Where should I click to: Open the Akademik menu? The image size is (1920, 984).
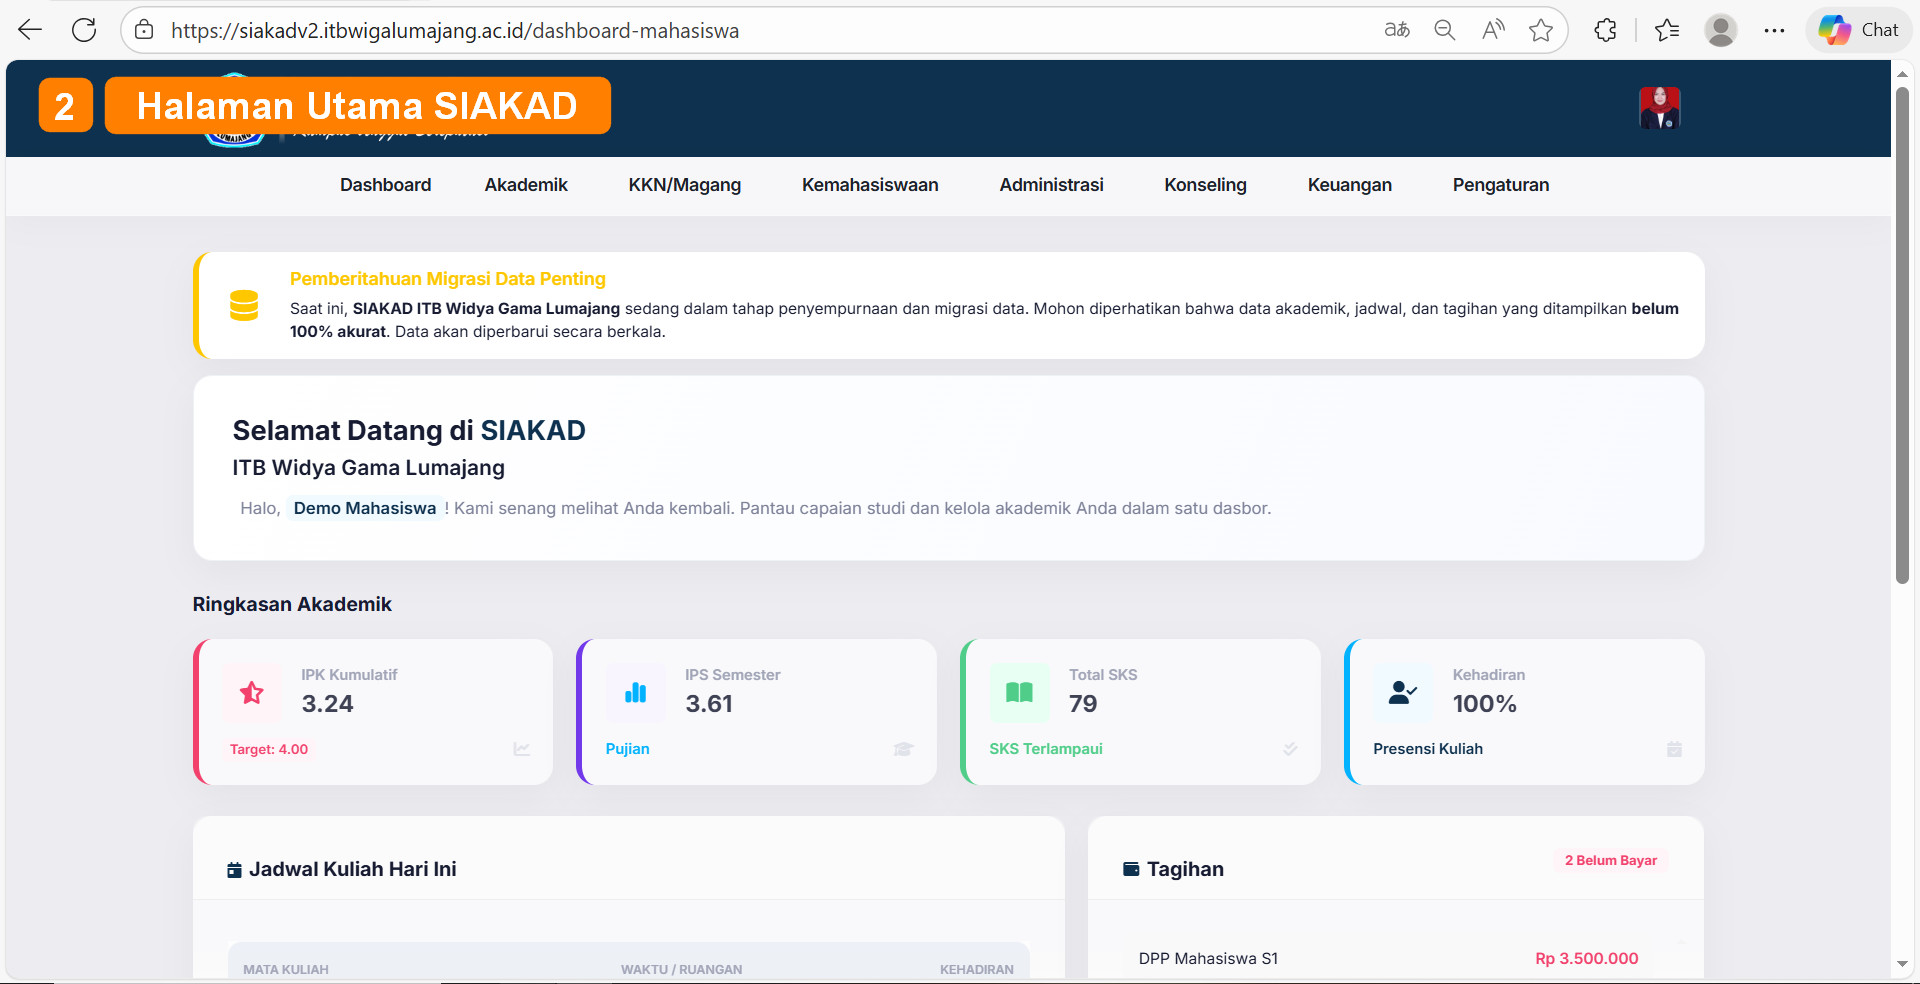(x=526, y=185)
